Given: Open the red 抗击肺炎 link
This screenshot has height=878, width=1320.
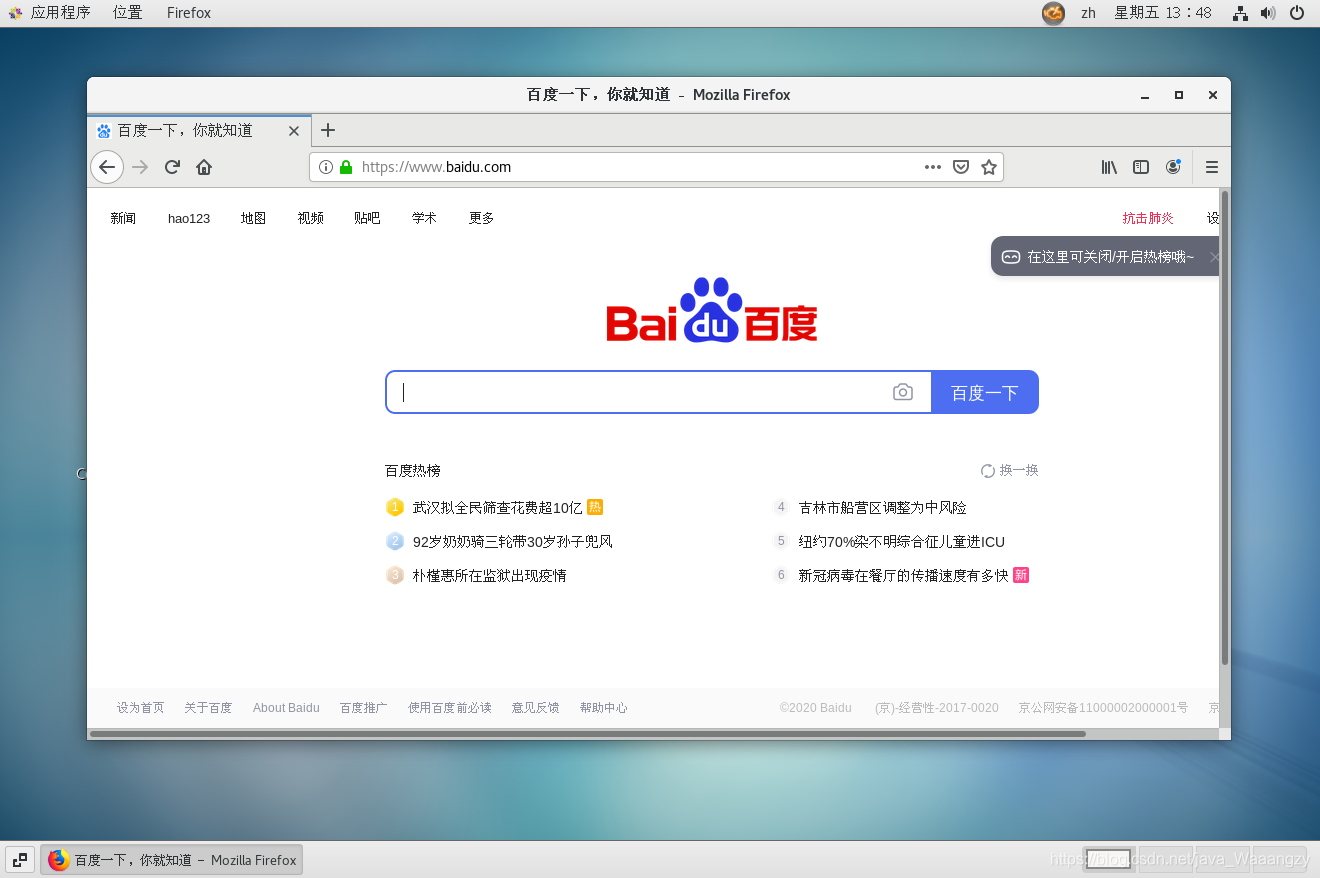Looking at the screenshot, I should click(x=1148, y=218).
